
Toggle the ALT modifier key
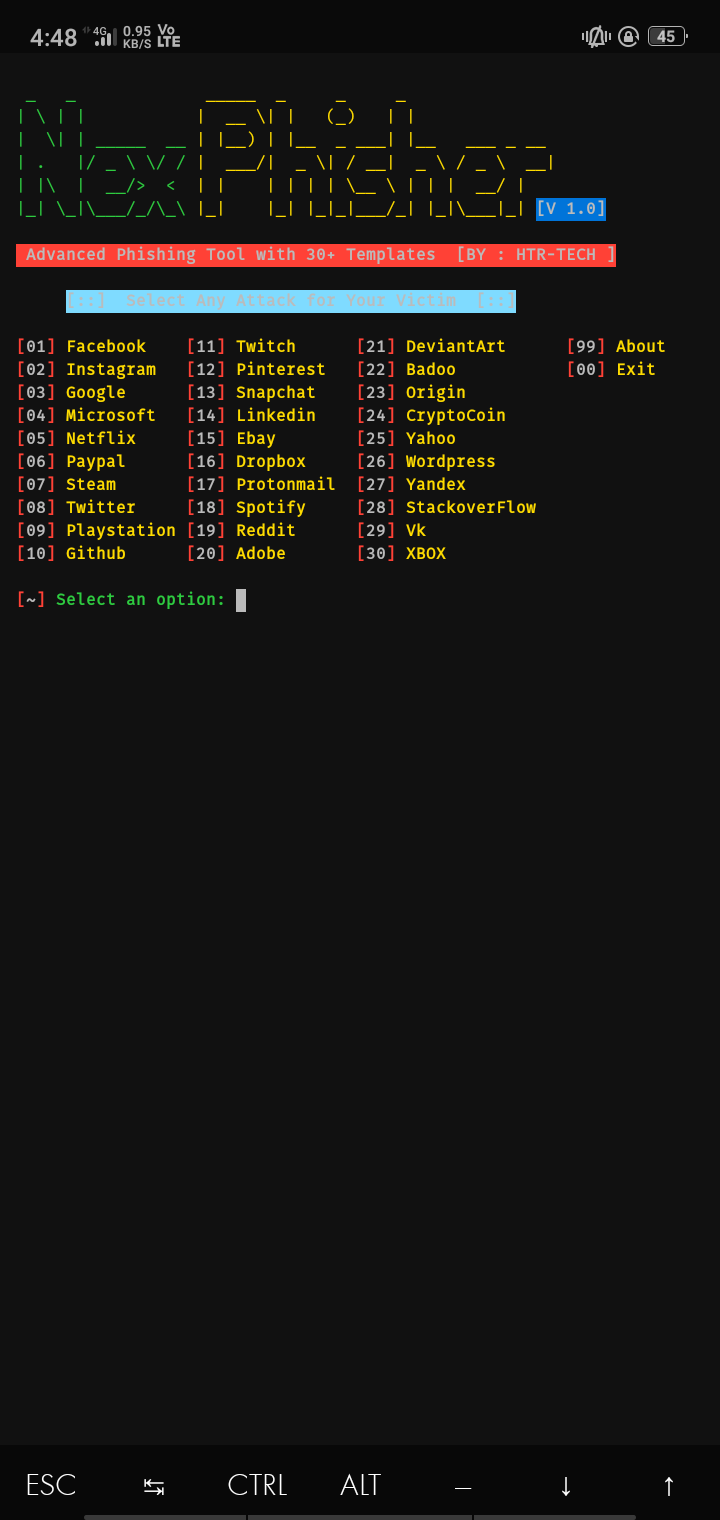(x=360, y=1485)
